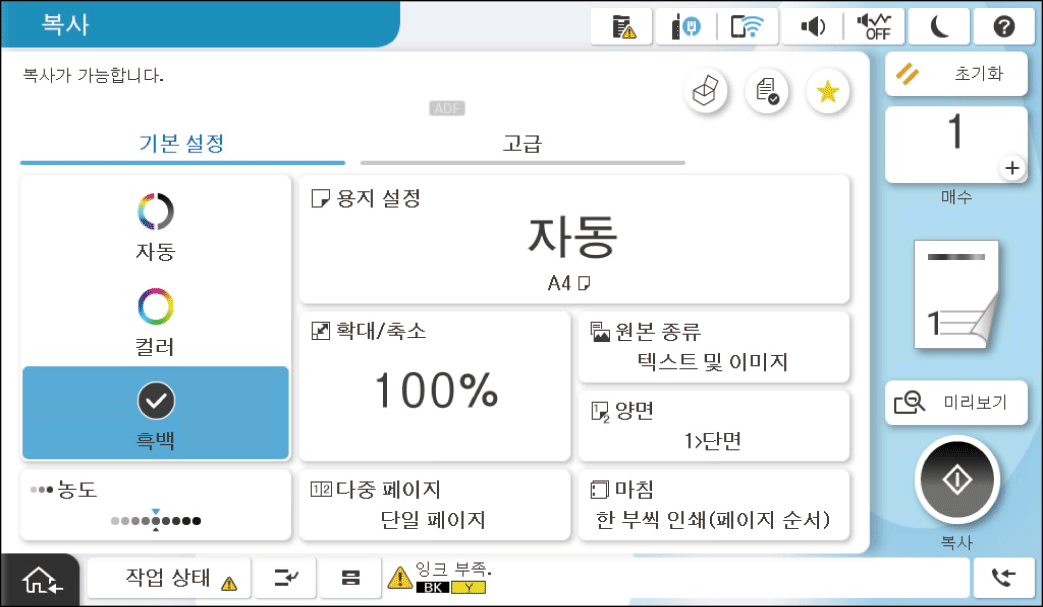Tap the home icon in bottom bar
Screen dimensions: 1043x607
[x=40, y=581]
